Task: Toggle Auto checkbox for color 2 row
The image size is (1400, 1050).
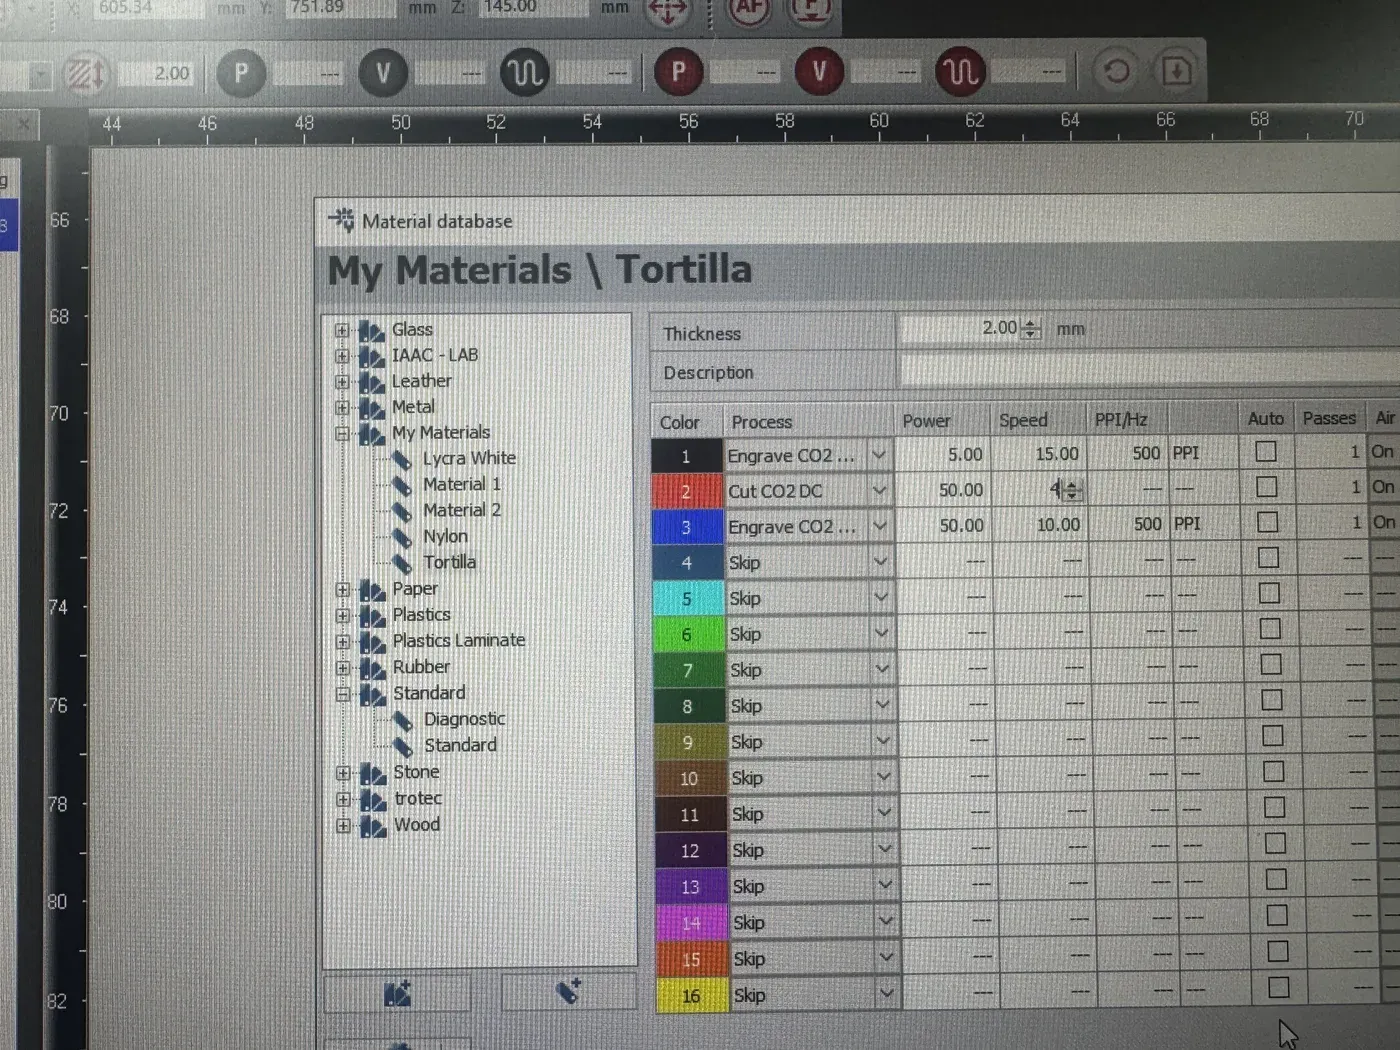Action: (x=1267, y=486)
